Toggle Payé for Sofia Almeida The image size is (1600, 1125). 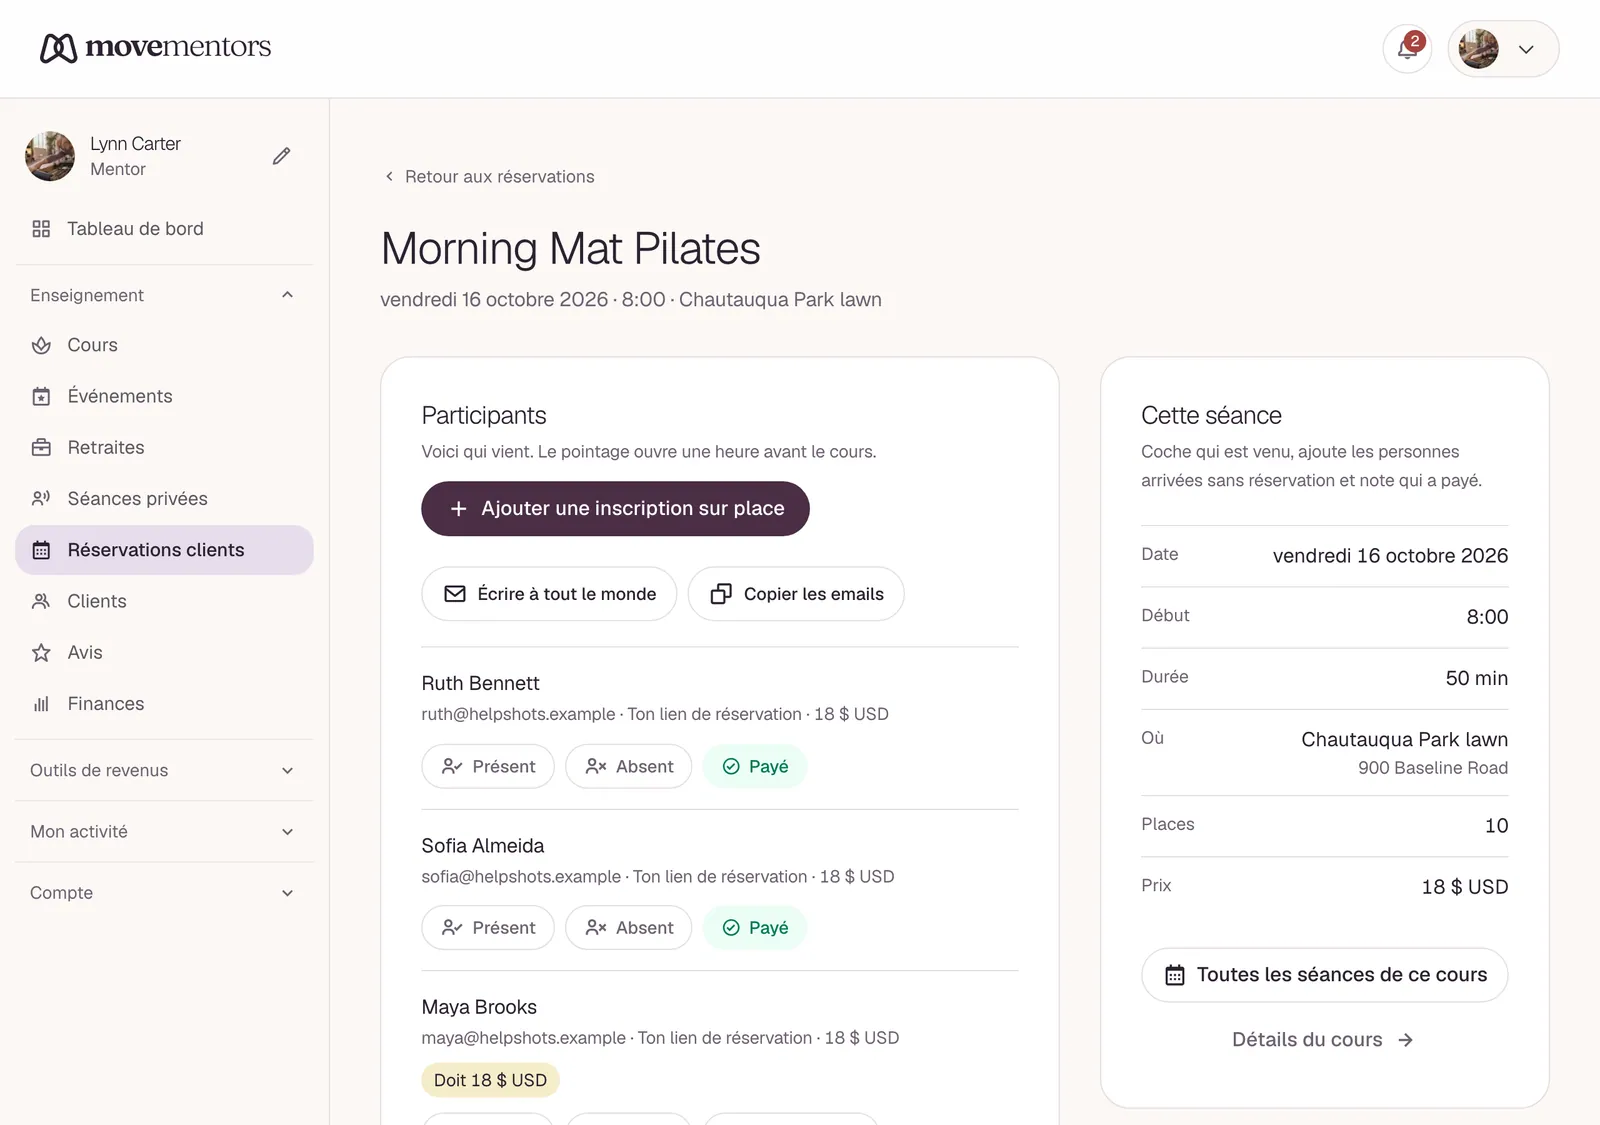tap(755, 928)
